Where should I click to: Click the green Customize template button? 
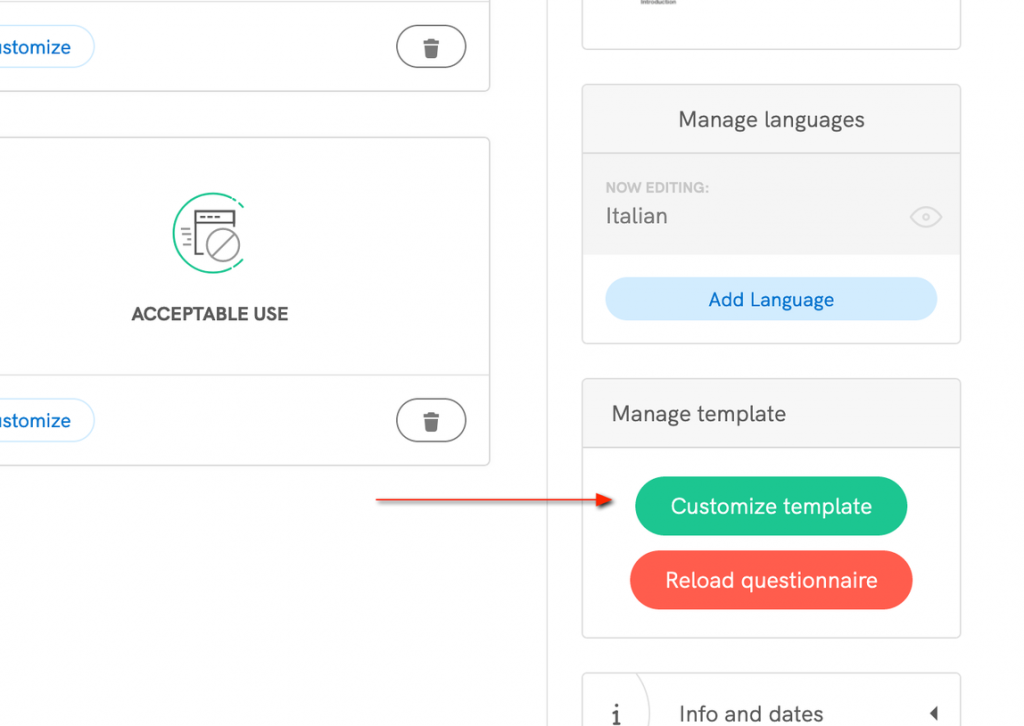(770, 506)
